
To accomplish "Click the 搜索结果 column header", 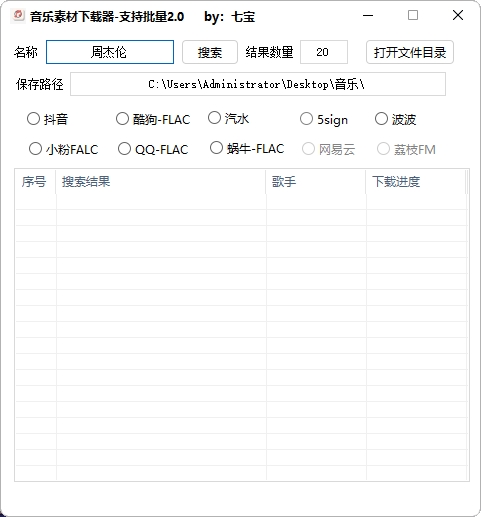I will (x=161, y=182).
